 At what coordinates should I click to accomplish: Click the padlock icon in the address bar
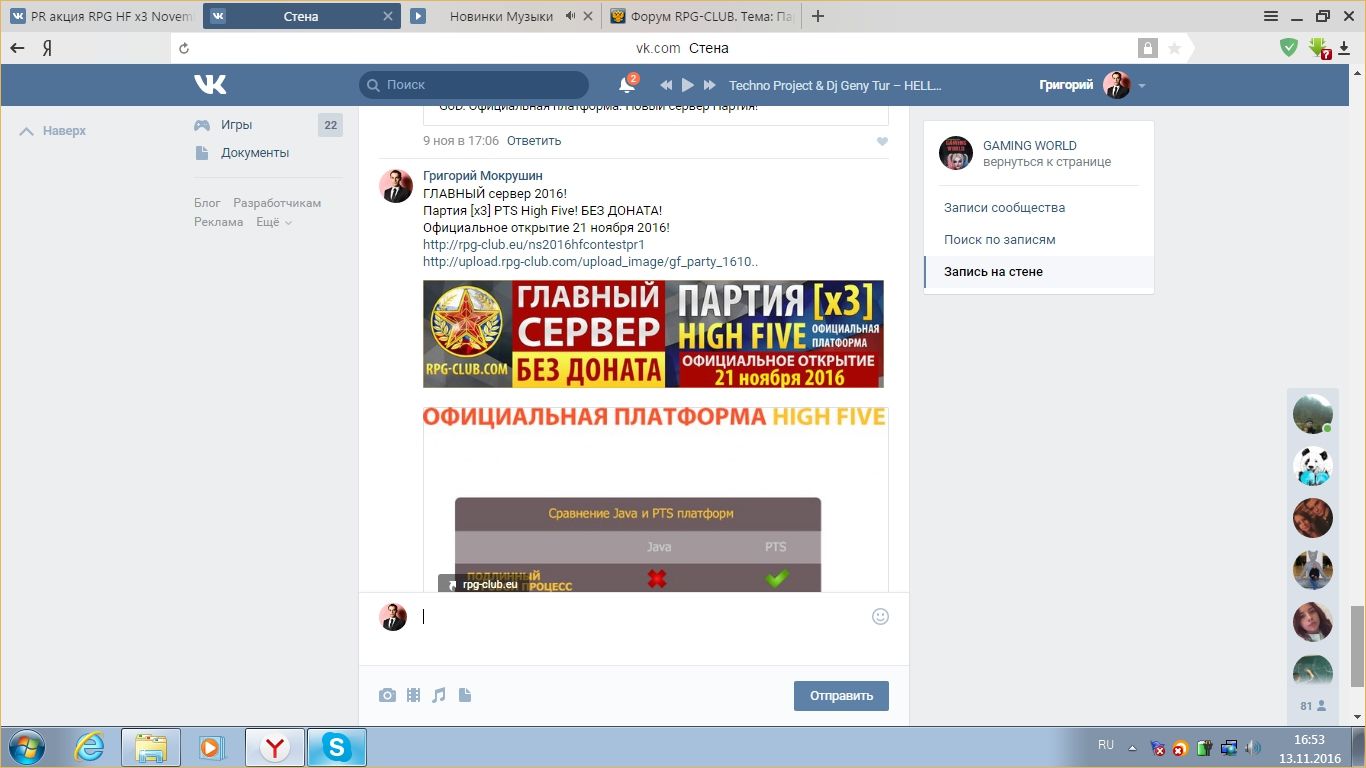[1147, 48]
